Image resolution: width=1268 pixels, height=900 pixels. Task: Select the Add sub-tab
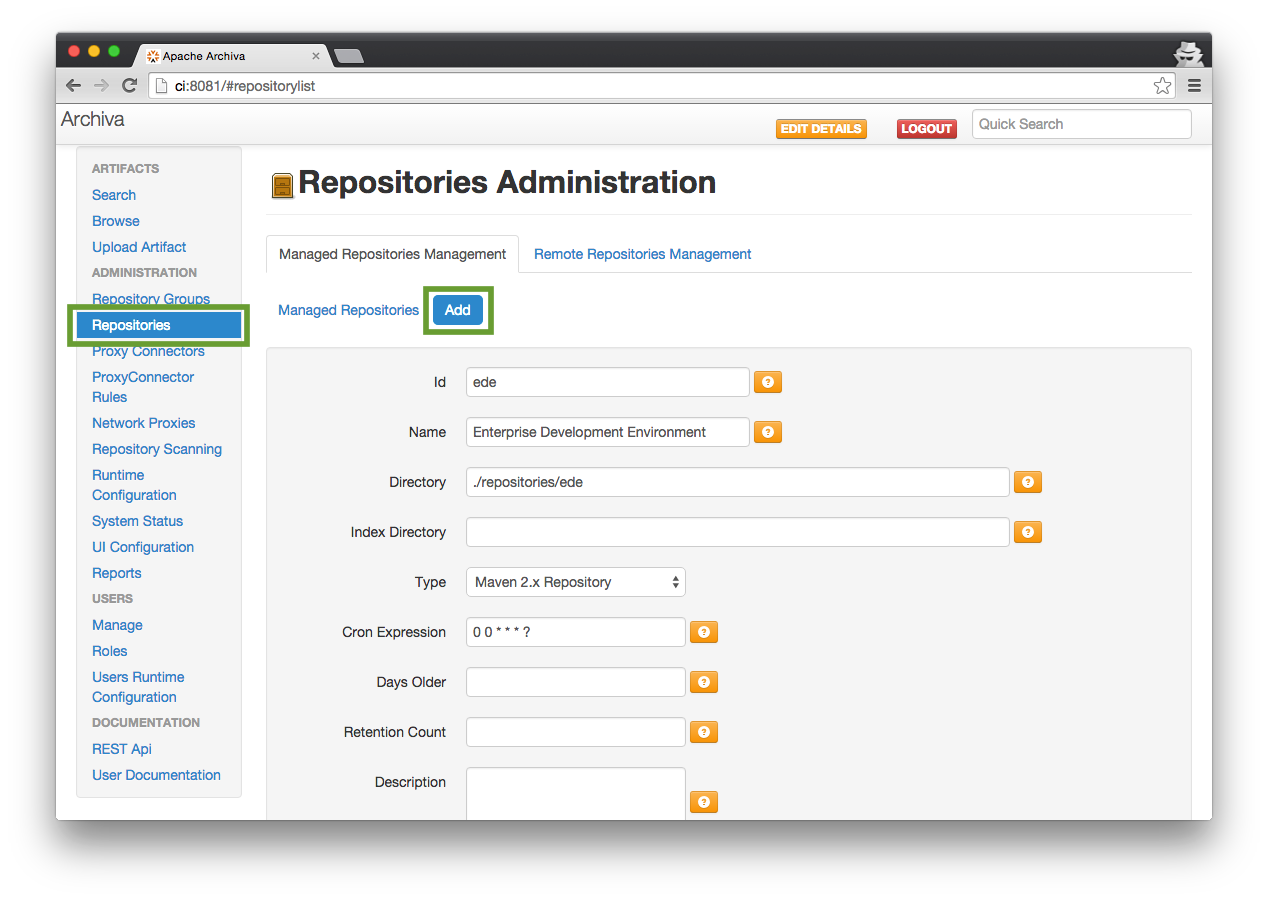click(458, 310)
